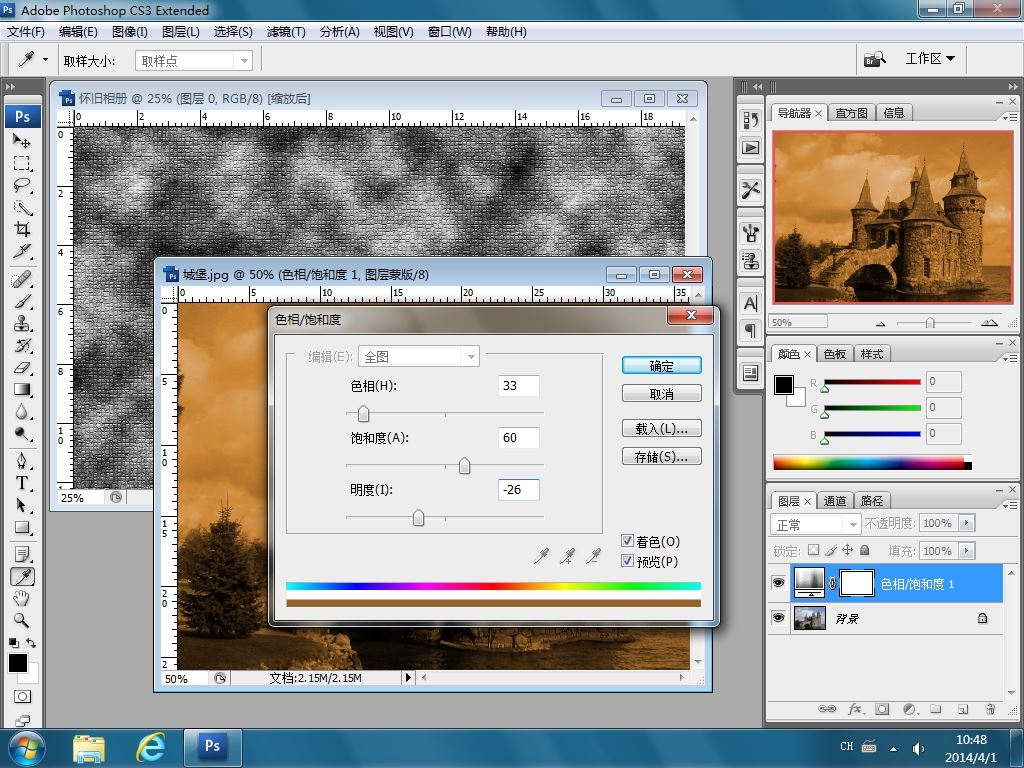Screen dimensions: 1024x768
Task: Select the Blur tool
Action: [22, 412]
